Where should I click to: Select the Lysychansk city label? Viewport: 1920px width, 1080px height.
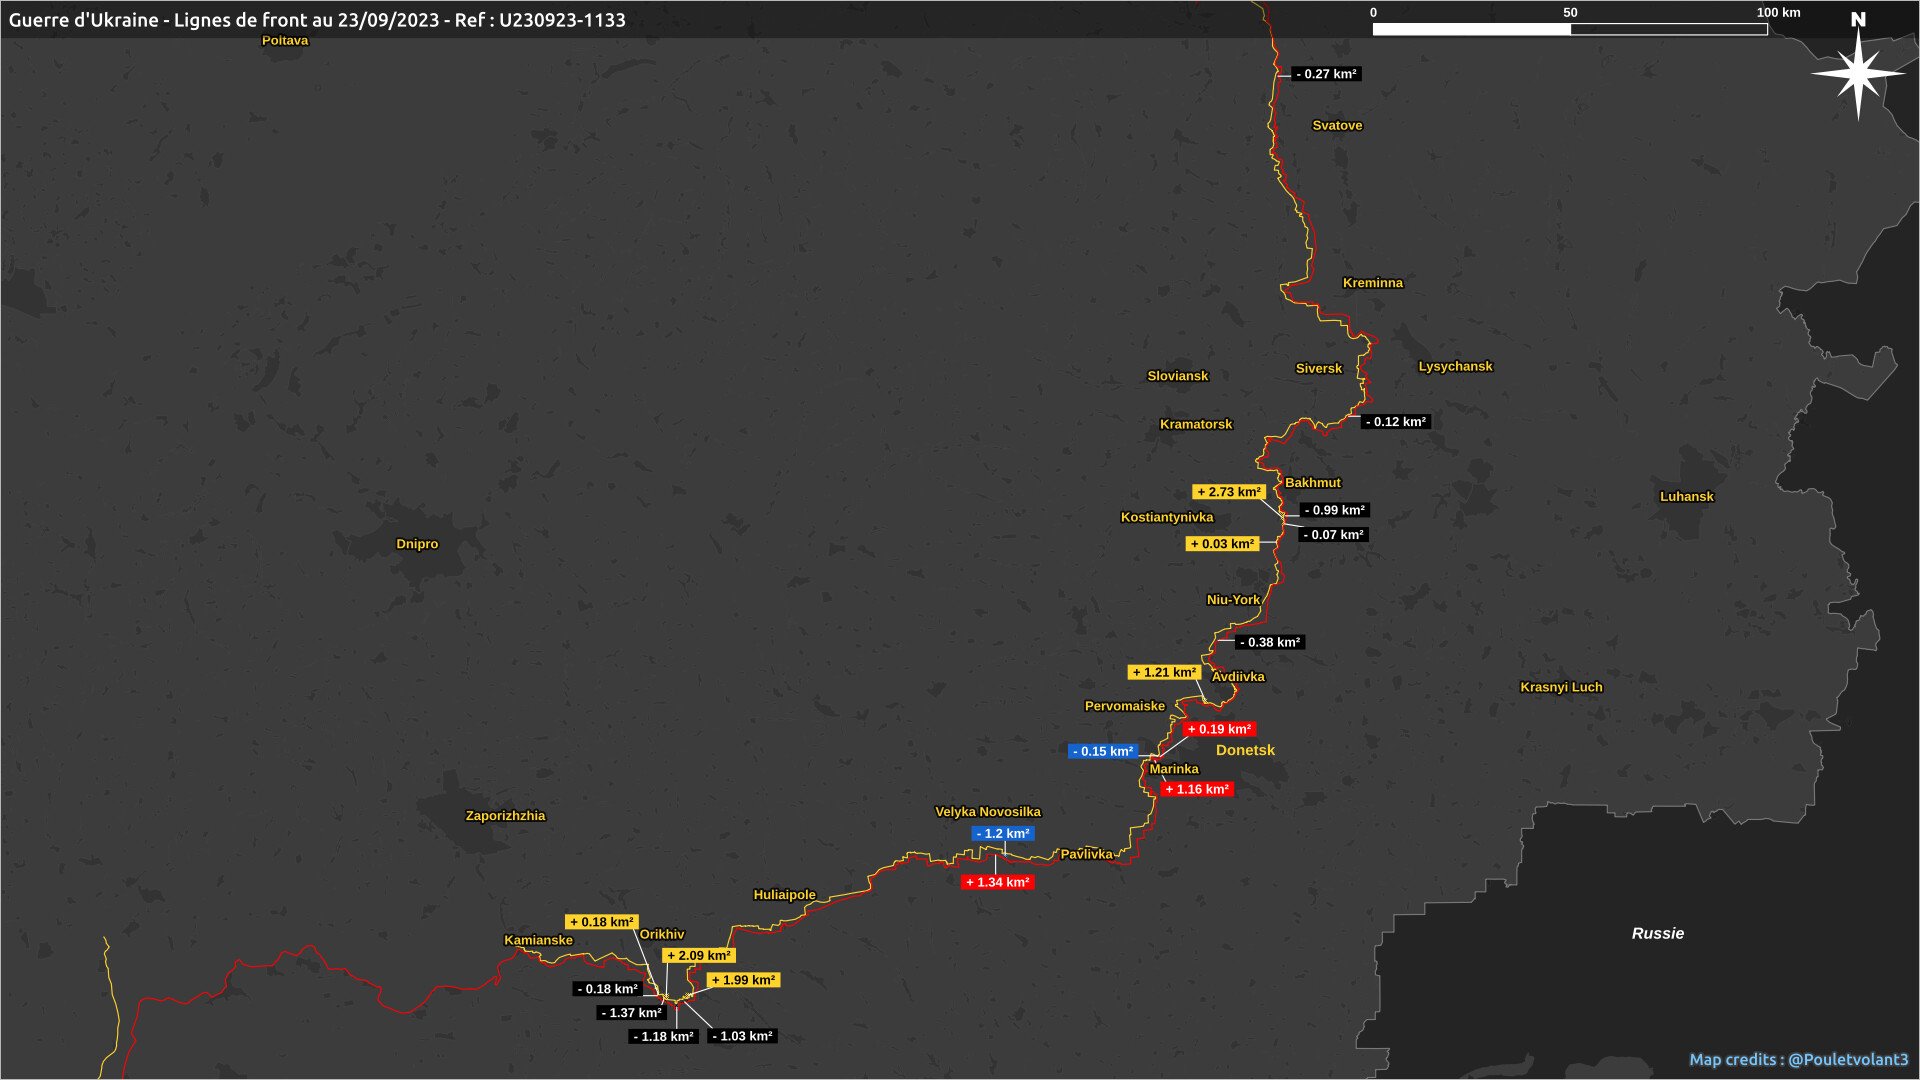[x=1455, y=367]
